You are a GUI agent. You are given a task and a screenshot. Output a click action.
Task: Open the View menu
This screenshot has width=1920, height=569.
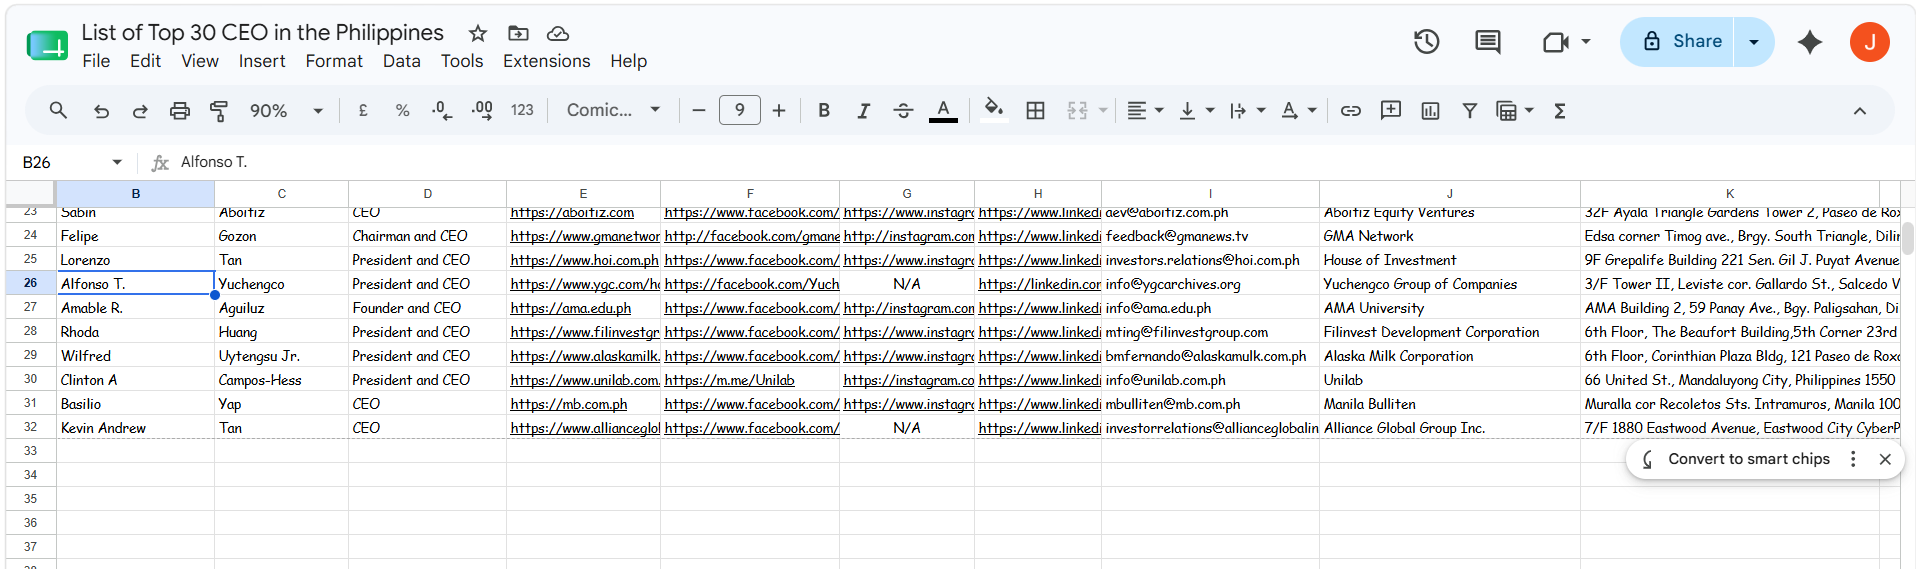click(200, 61)
